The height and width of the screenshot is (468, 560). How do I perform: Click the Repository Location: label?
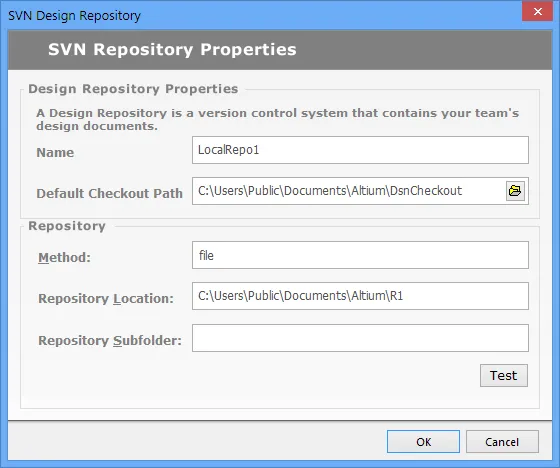(x=106, y=298)
